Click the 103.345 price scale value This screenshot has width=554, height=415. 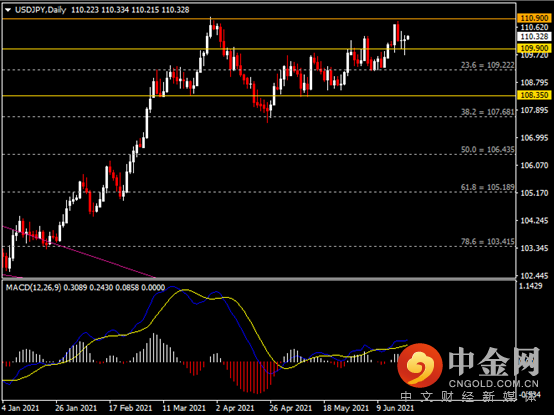534,248
